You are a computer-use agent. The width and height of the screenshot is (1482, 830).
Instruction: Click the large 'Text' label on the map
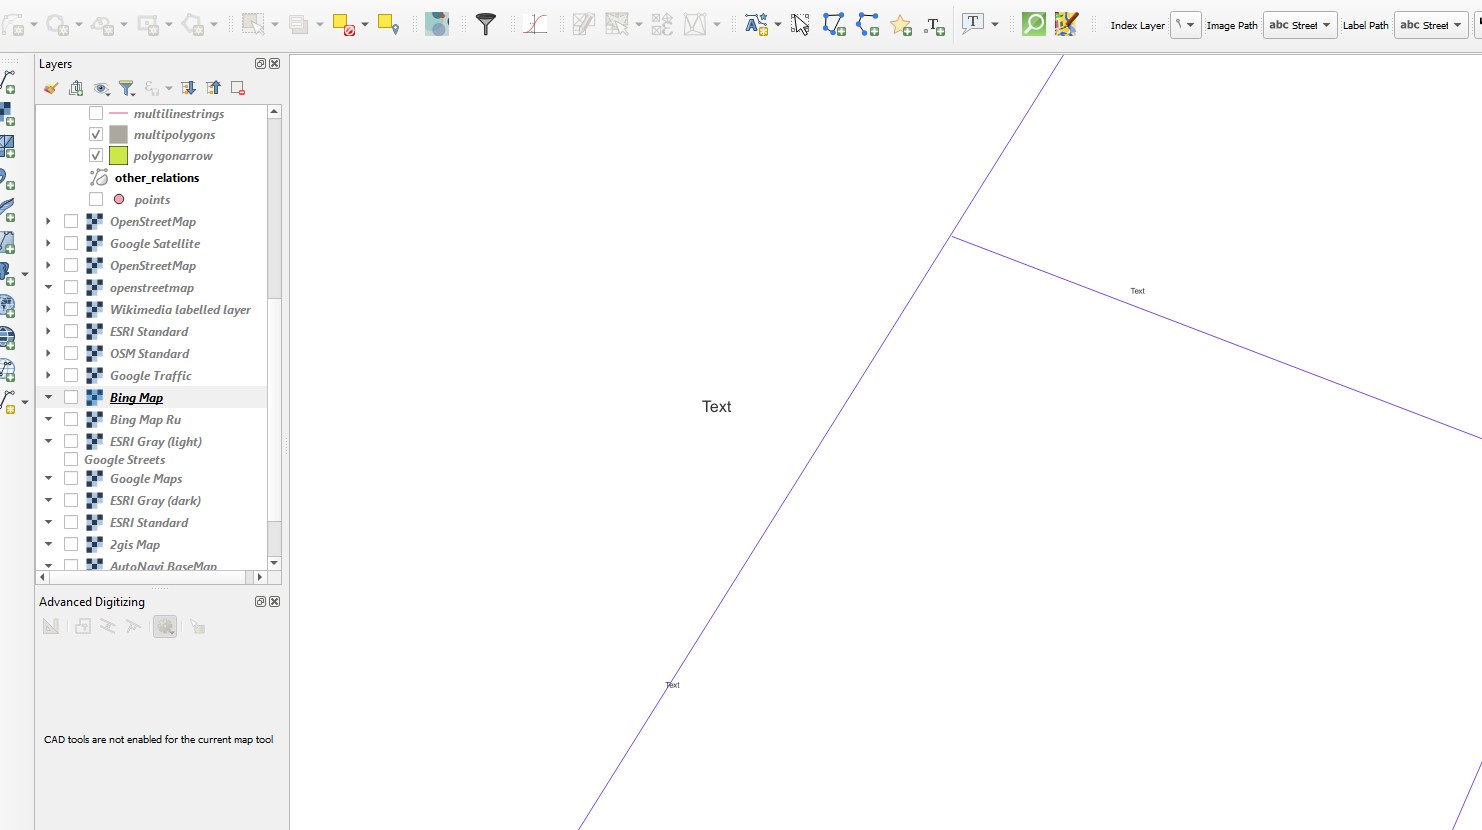(716, 406)
